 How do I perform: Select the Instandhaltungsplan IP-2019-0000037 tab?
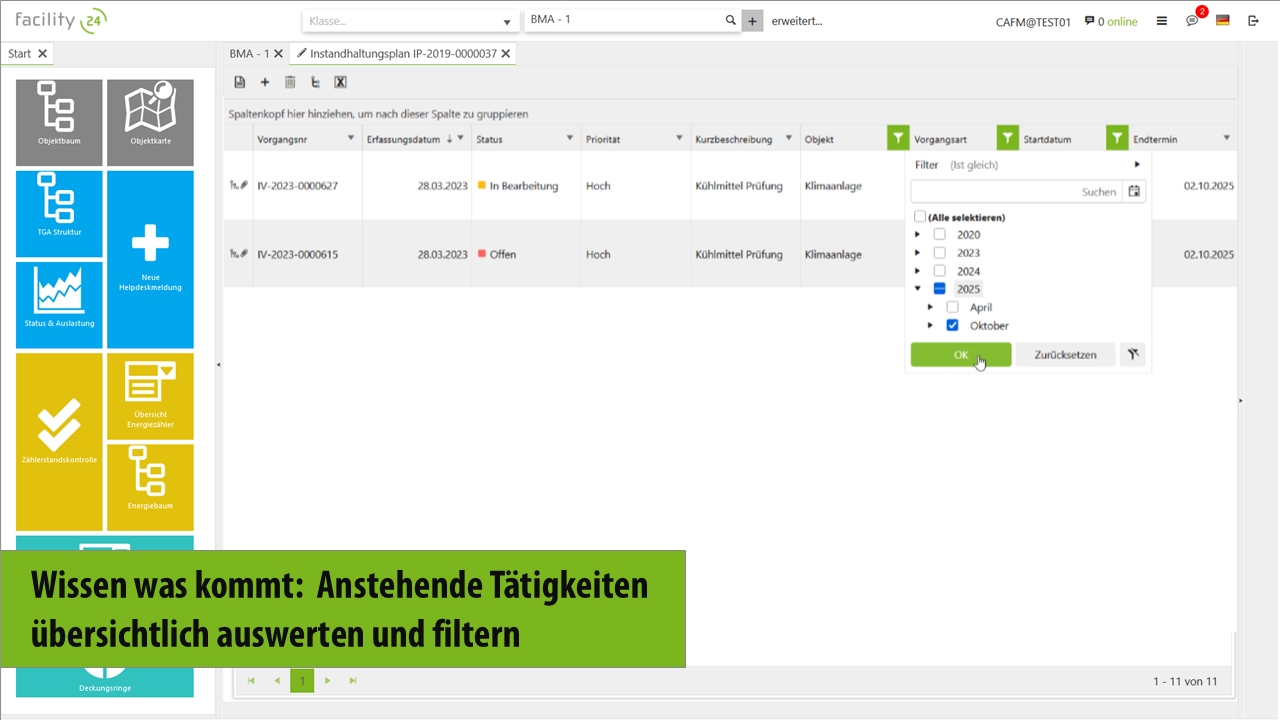pos(404,54)
